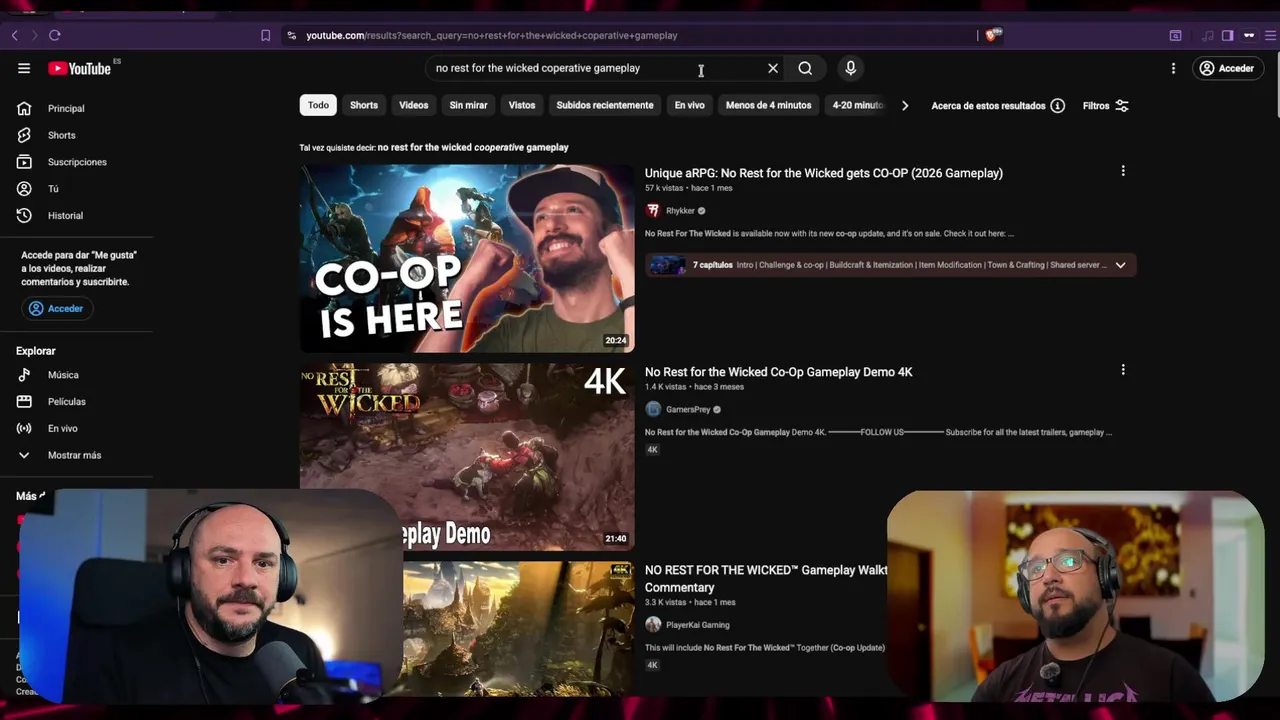The width and height of the screenshot is (1280, 720).
Task: Open the private window sunglasses icon
Action: pos(1248,35)
